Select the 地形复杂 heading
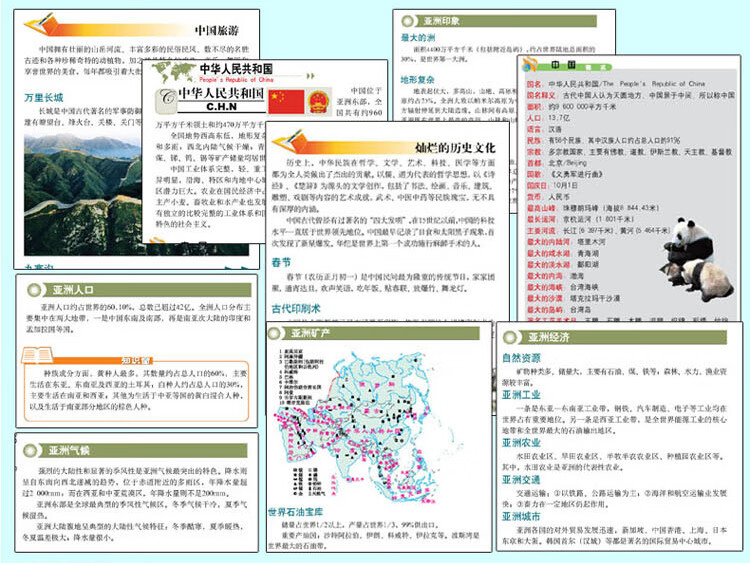 tap(418, 80)
